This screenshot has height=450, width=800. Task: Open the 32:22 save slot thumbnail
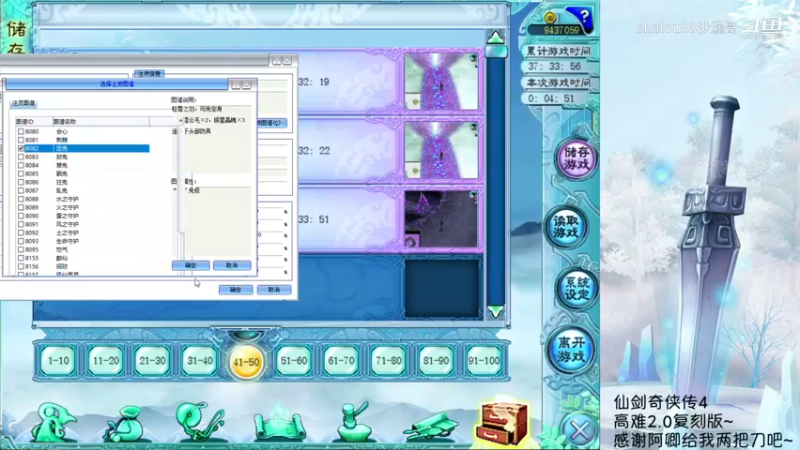coord(441,150)
